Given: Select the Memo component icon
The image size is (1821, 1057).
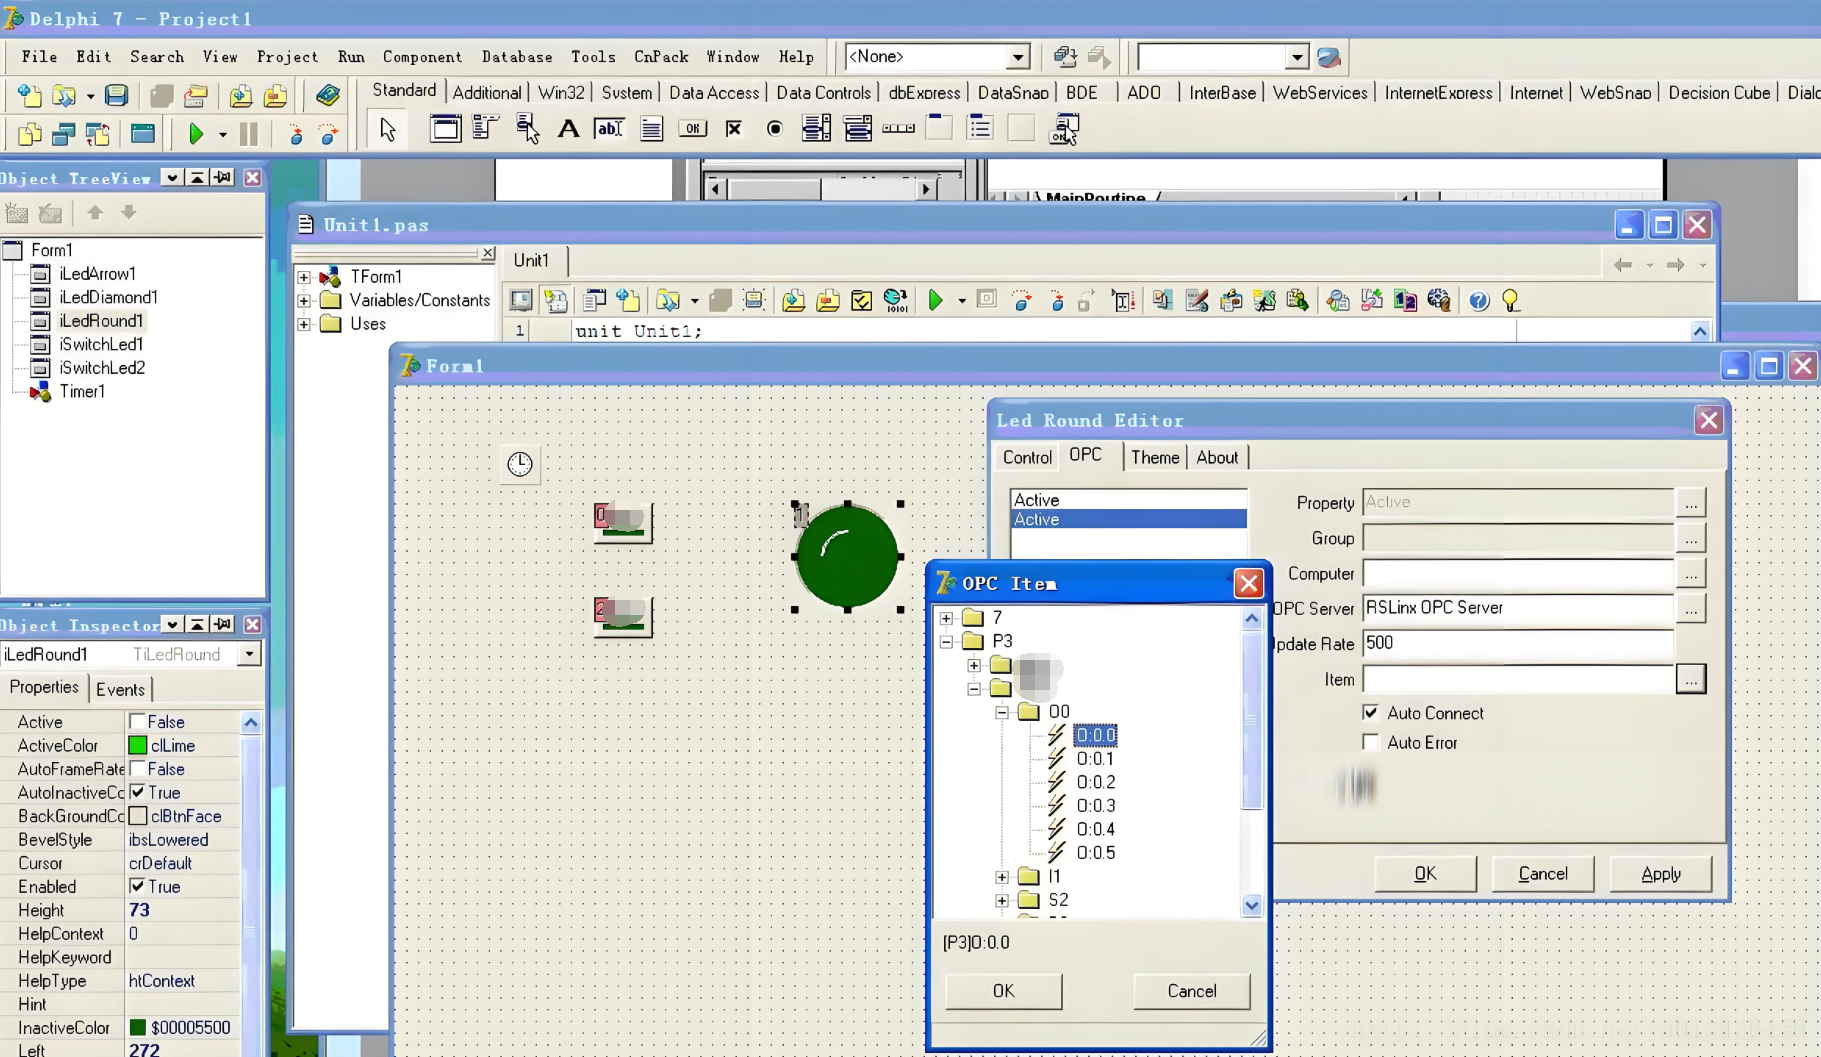Looking at the screenshot, I should [x=651, y=128].
